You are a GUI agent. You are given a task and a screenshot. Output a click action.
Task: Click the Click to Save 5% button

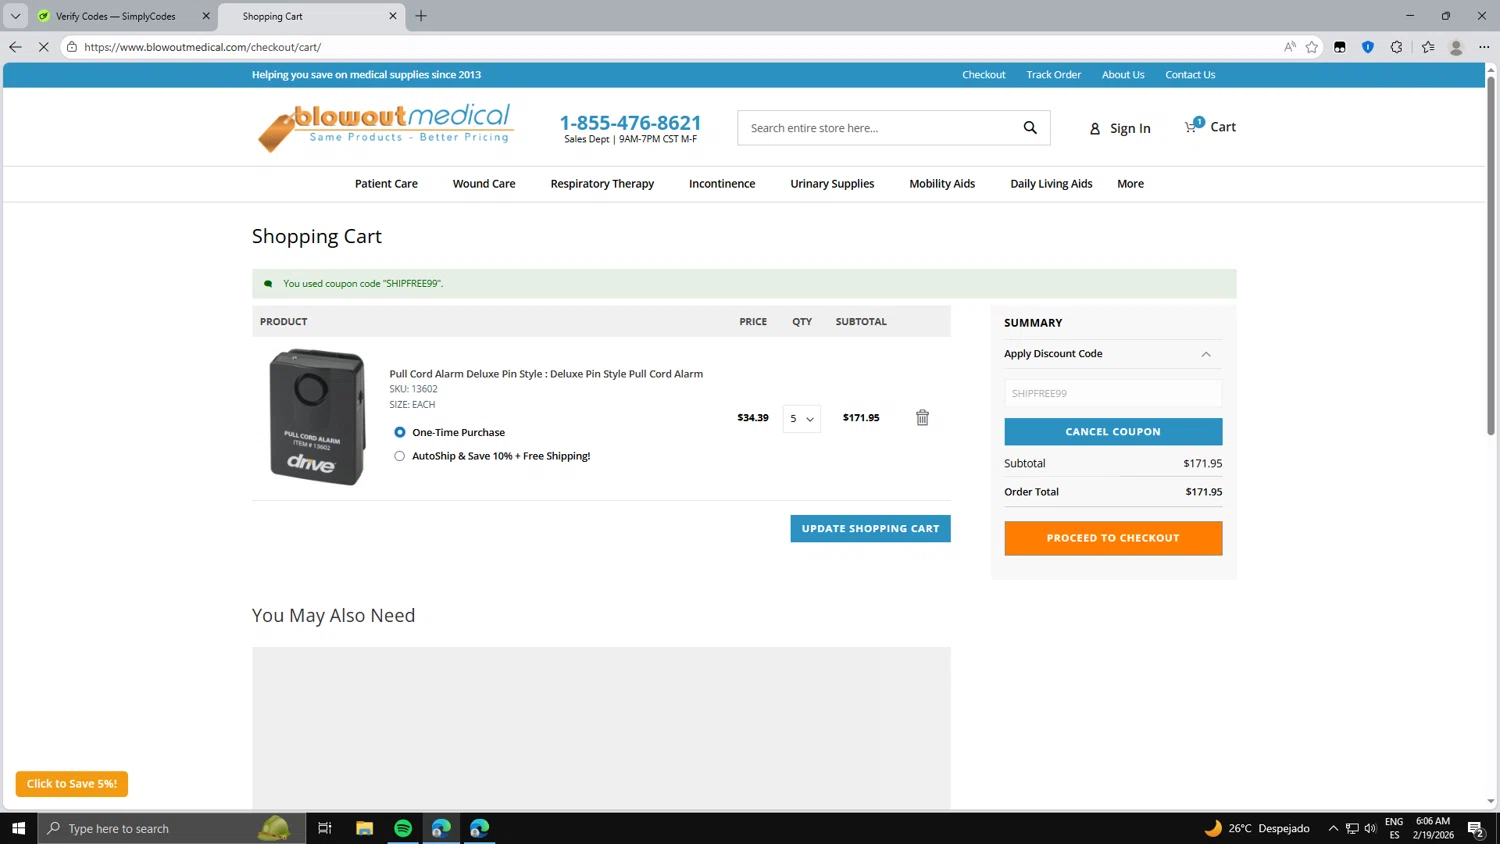[72, 784]
